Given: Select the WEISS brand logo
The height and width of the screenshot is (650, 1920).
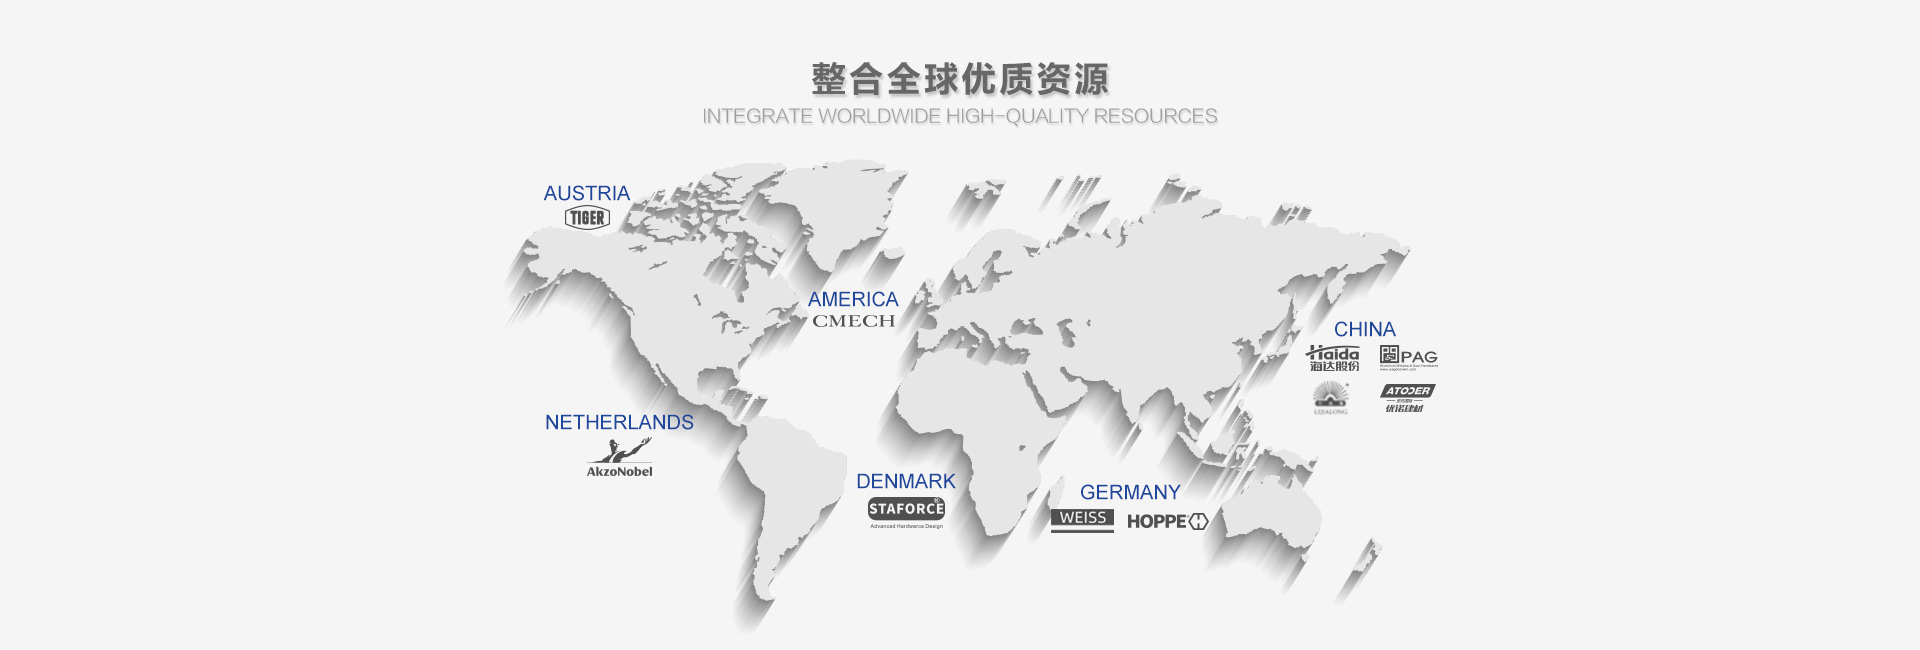Looking at the screenshot, I should [x=1082, y=519].
